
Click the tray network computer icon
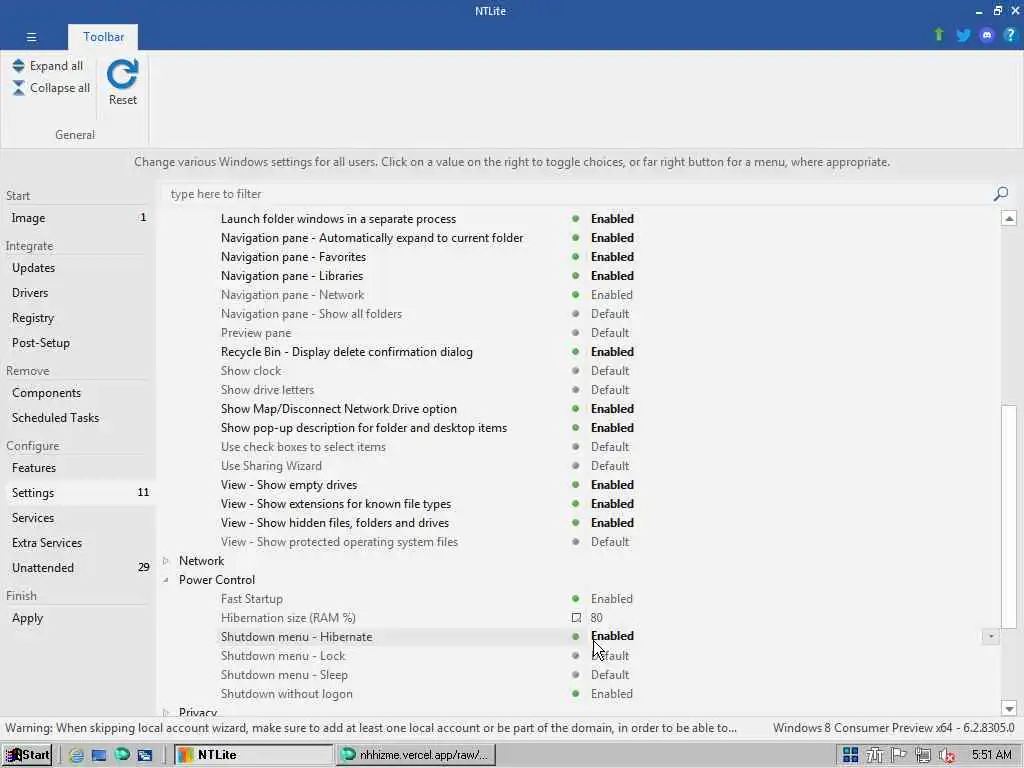tap(922, 755)
